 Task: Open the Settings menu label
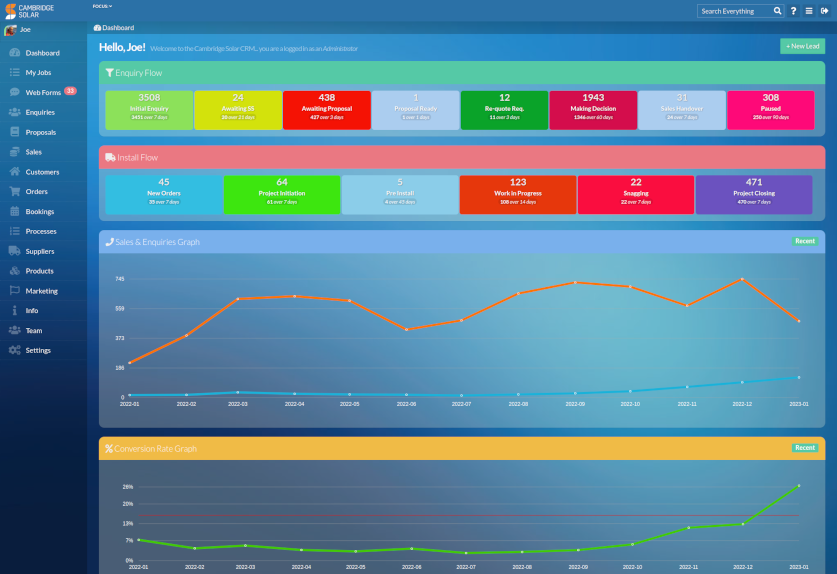(38, 350)
